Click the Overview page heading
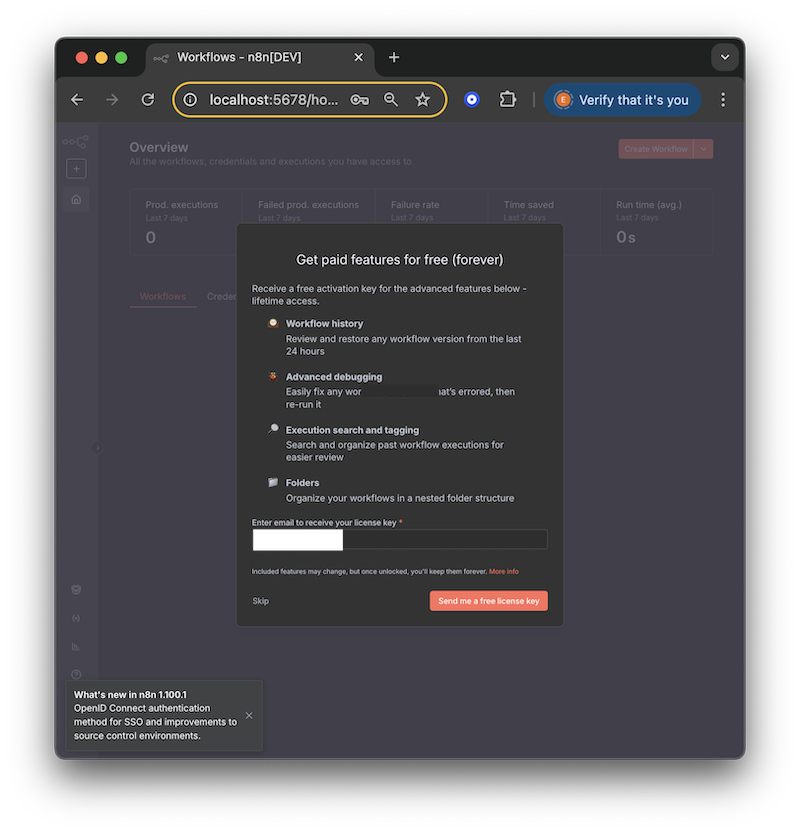 pyautogui.click(x=159, y=148)
